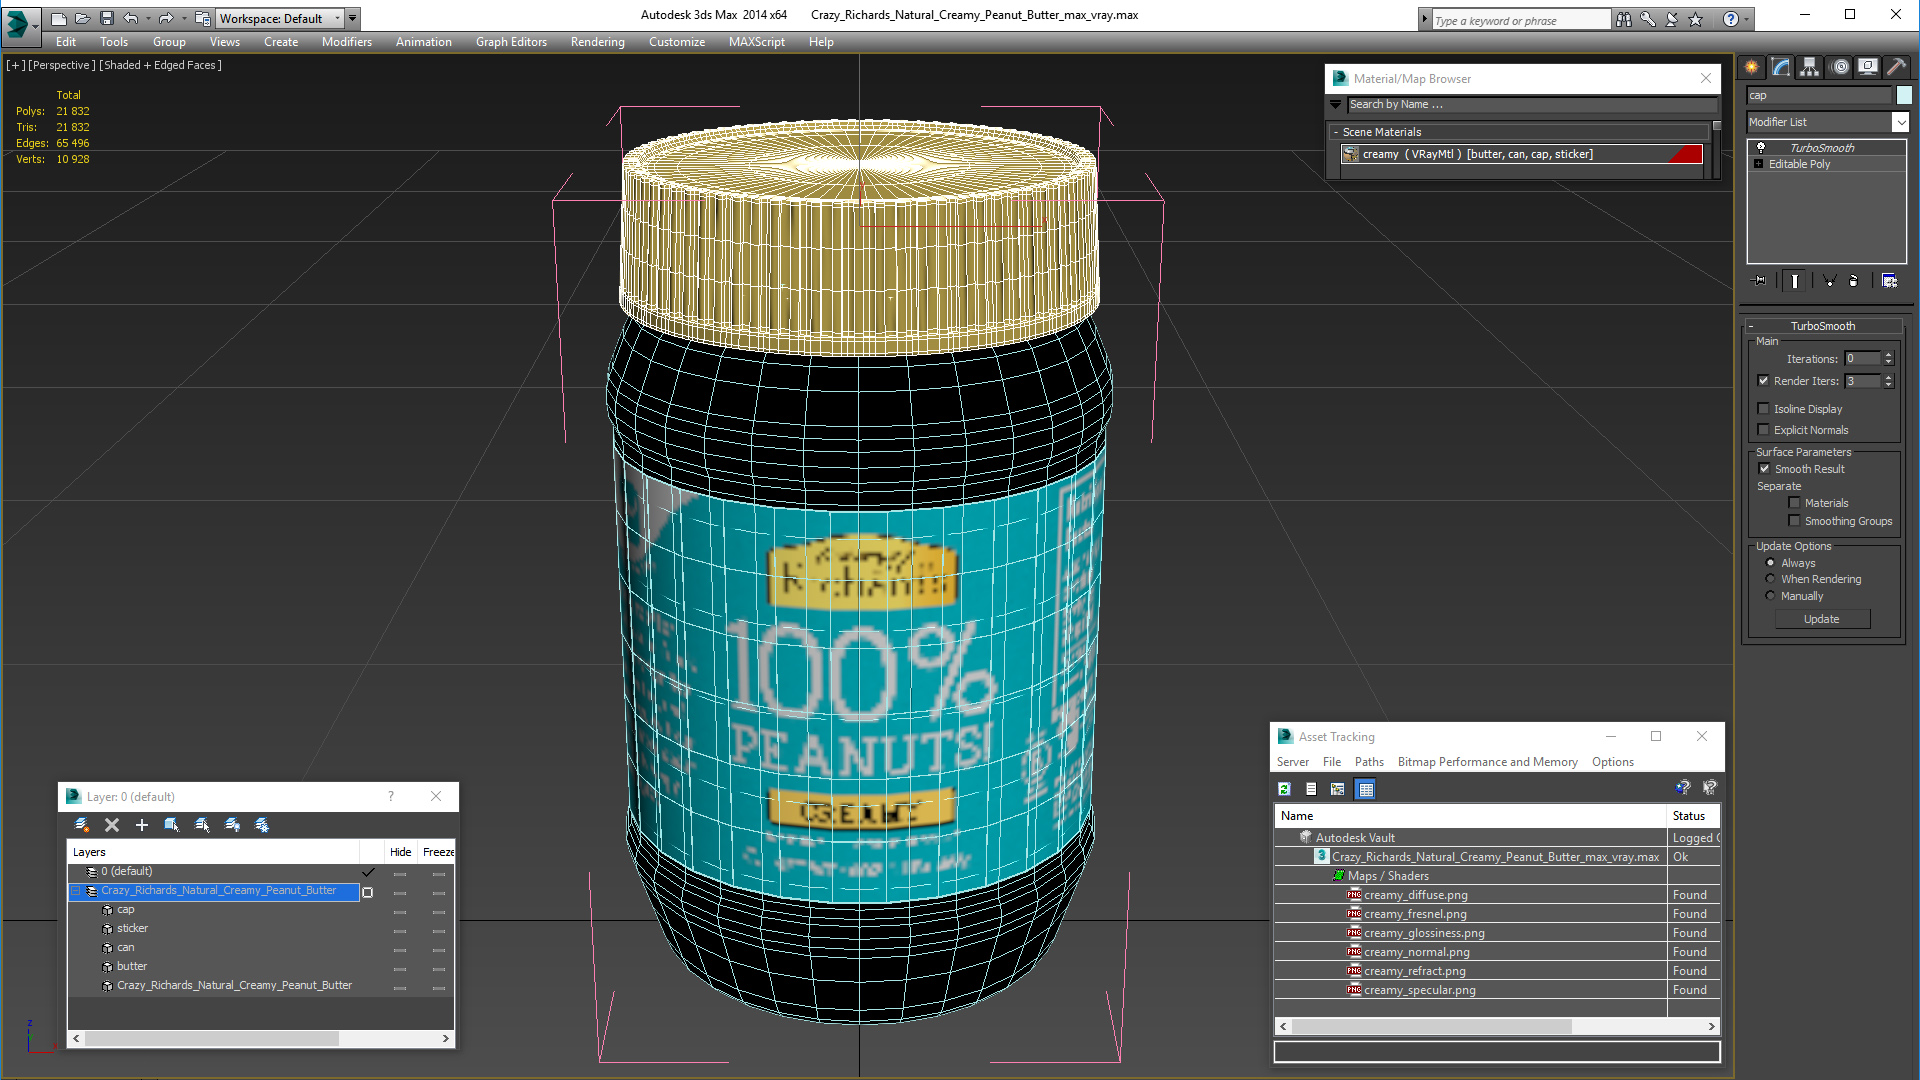Open the Create command panel tab
The height and width of the screenshot is (1080, 1920).
click(1752, 67)
